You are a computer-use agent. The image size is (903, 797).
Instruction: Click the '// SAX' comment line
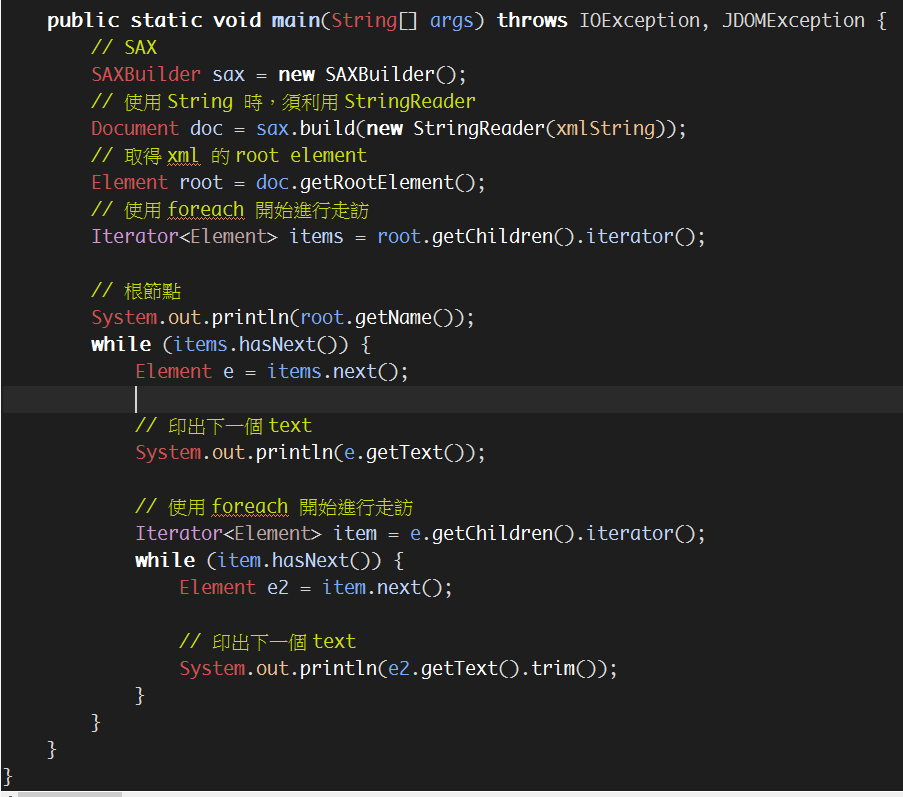pyautogui.click(x=124, y=48)
